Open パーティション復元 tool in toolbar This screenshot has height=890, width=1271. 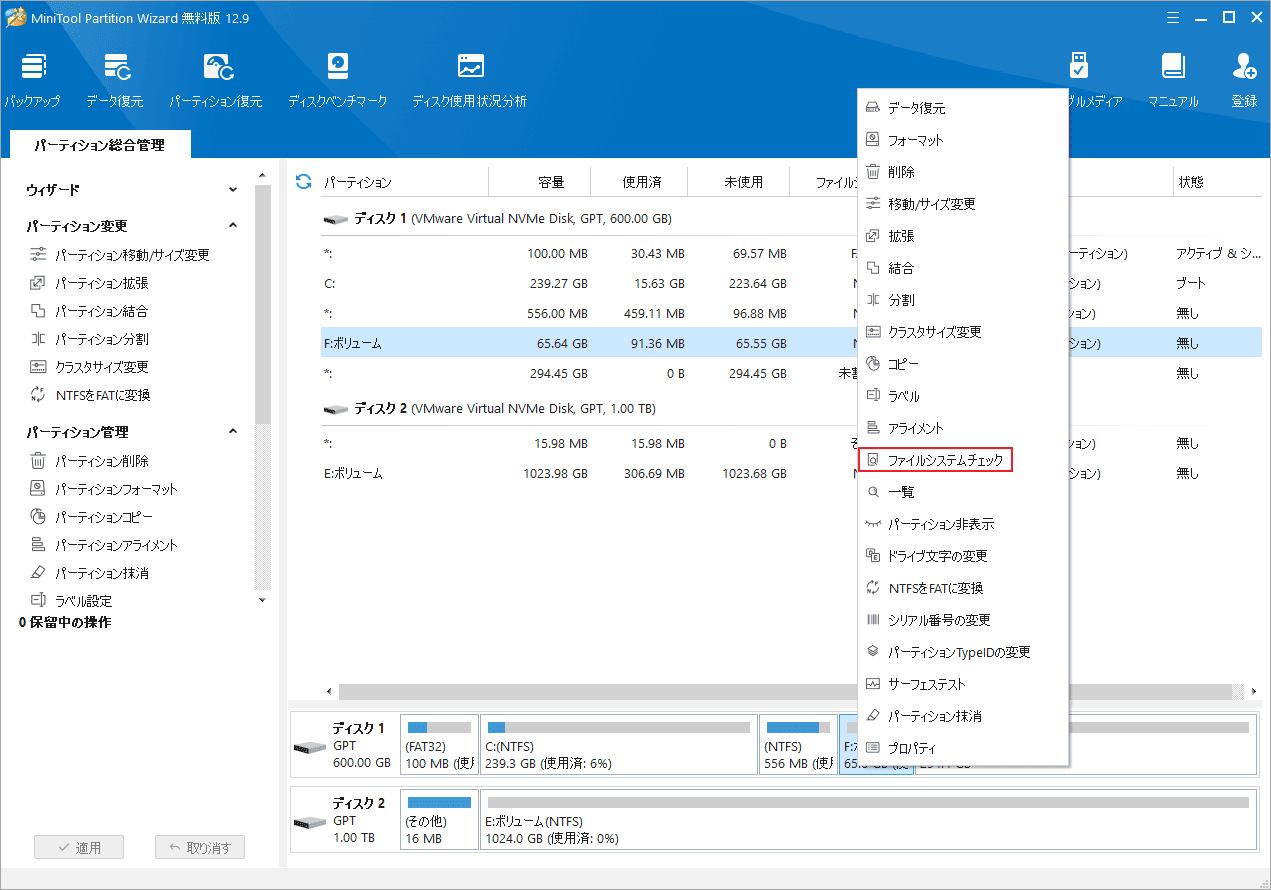pos(216,81)
